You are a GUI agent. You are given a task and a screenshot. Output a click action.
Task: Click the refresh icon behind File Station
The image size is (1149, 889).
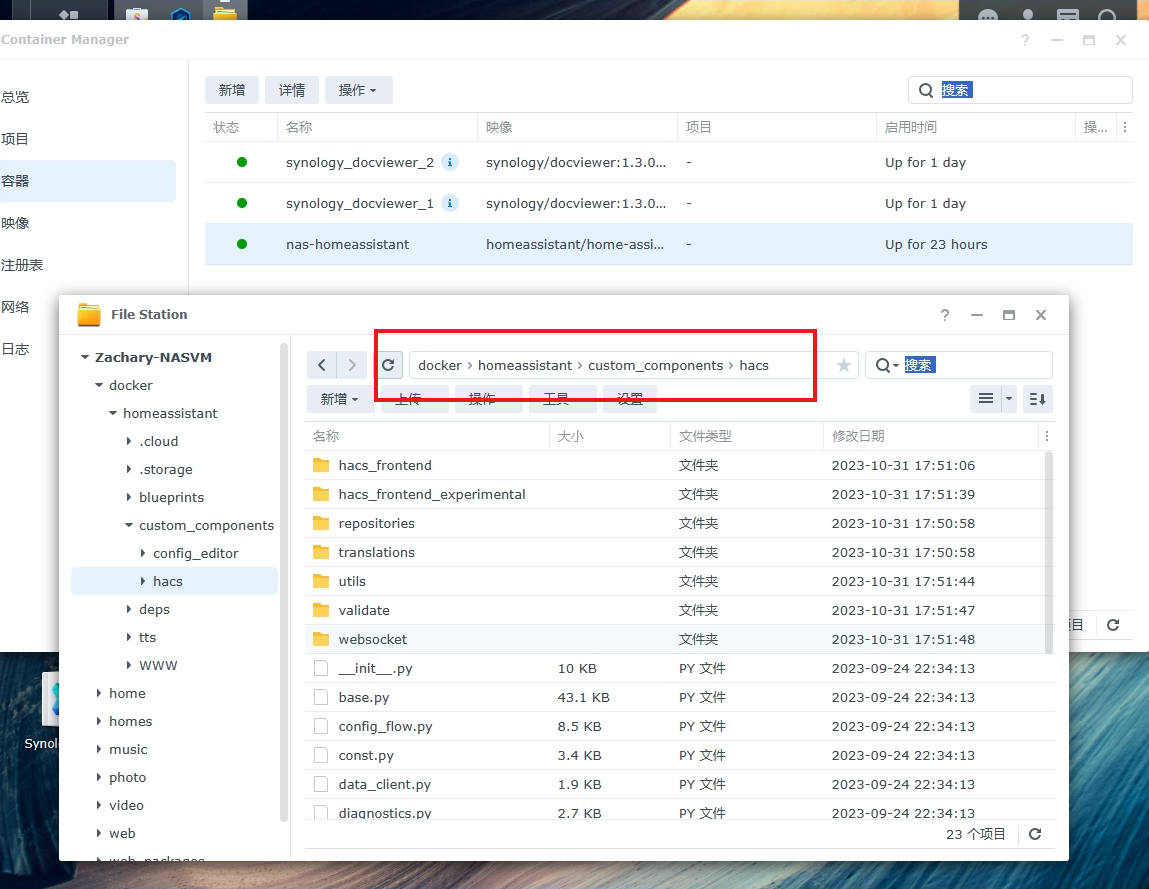tap(1112, 624)
